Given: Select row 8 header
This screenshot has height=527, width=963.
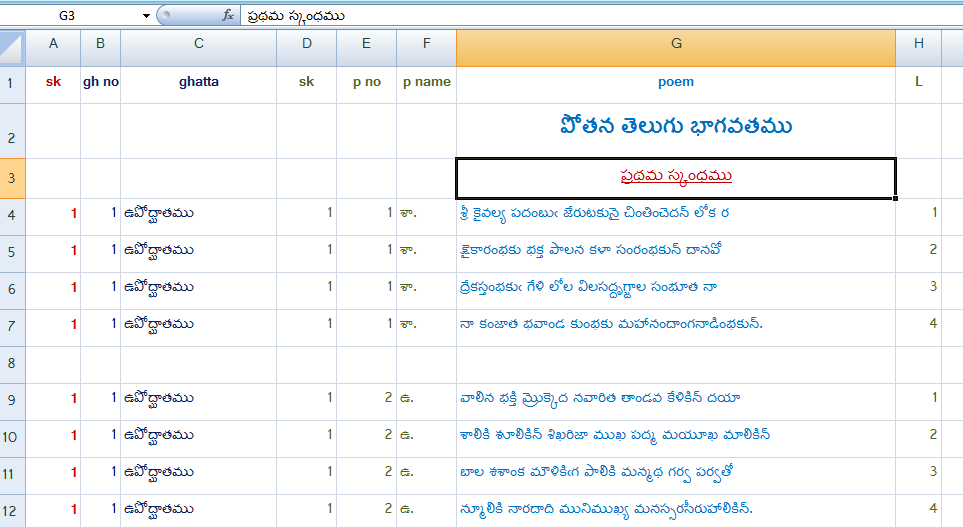Looking at the screenshot, I should click(x=12, y=364).
